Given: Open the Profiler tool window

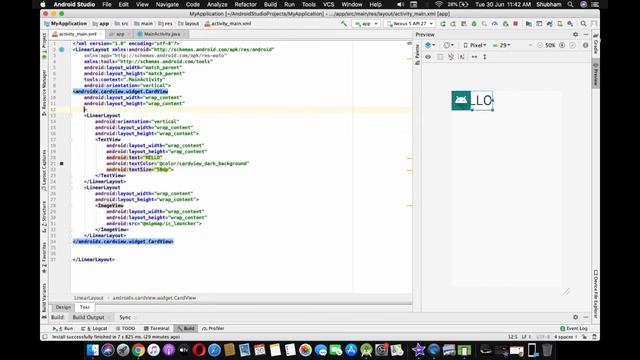Looking at the screenshot, I should pos(213,328).
